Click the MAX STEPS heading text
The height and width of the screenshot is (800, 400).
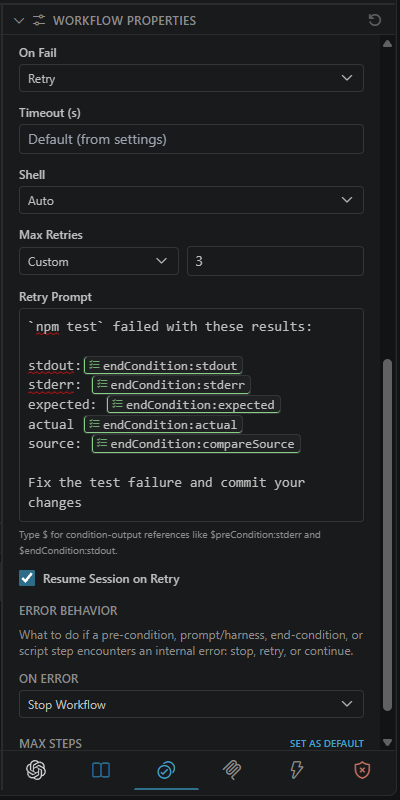50,743
